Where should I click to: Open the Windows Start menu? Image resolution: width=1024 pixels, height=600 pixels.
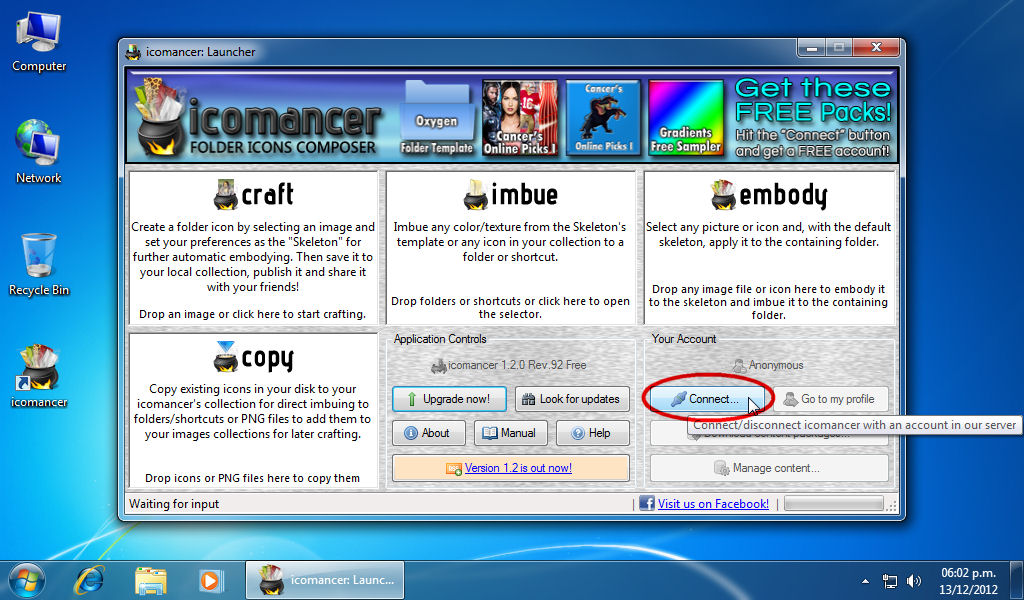[x=27, y=580]
